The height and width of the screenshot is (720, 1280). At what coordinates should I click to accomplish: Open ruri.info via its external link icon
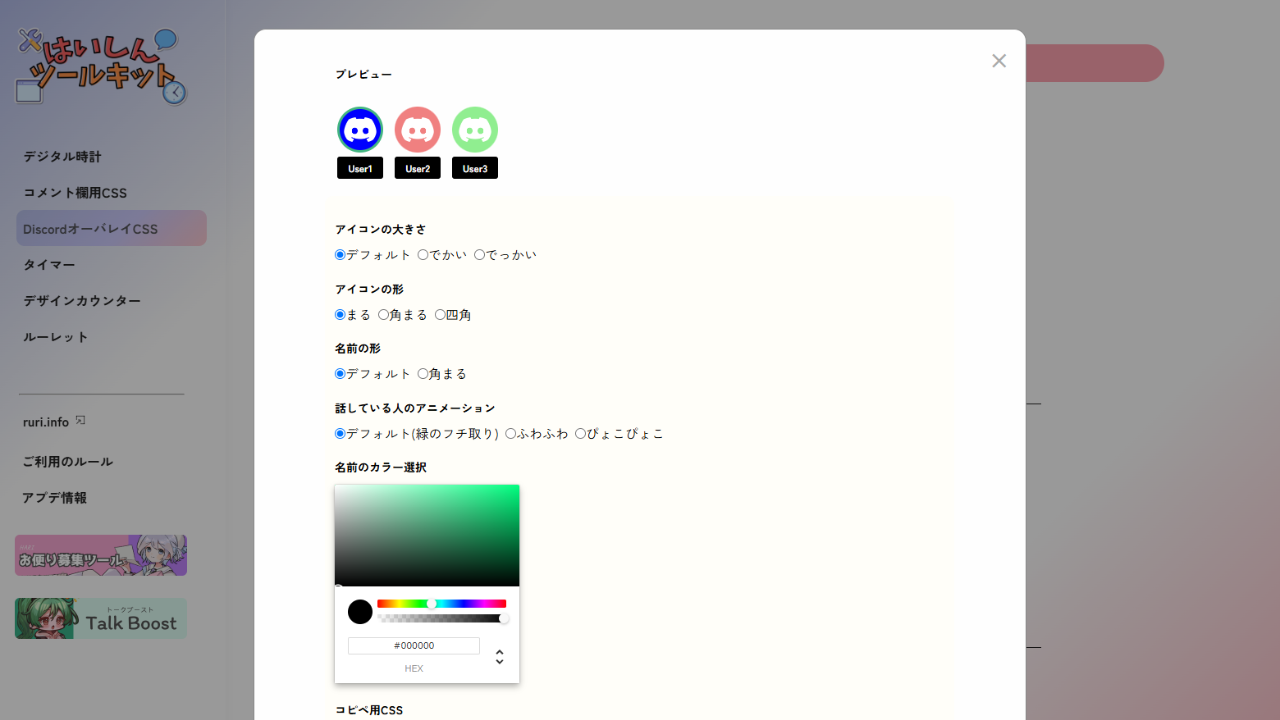(x=79, y=419)
